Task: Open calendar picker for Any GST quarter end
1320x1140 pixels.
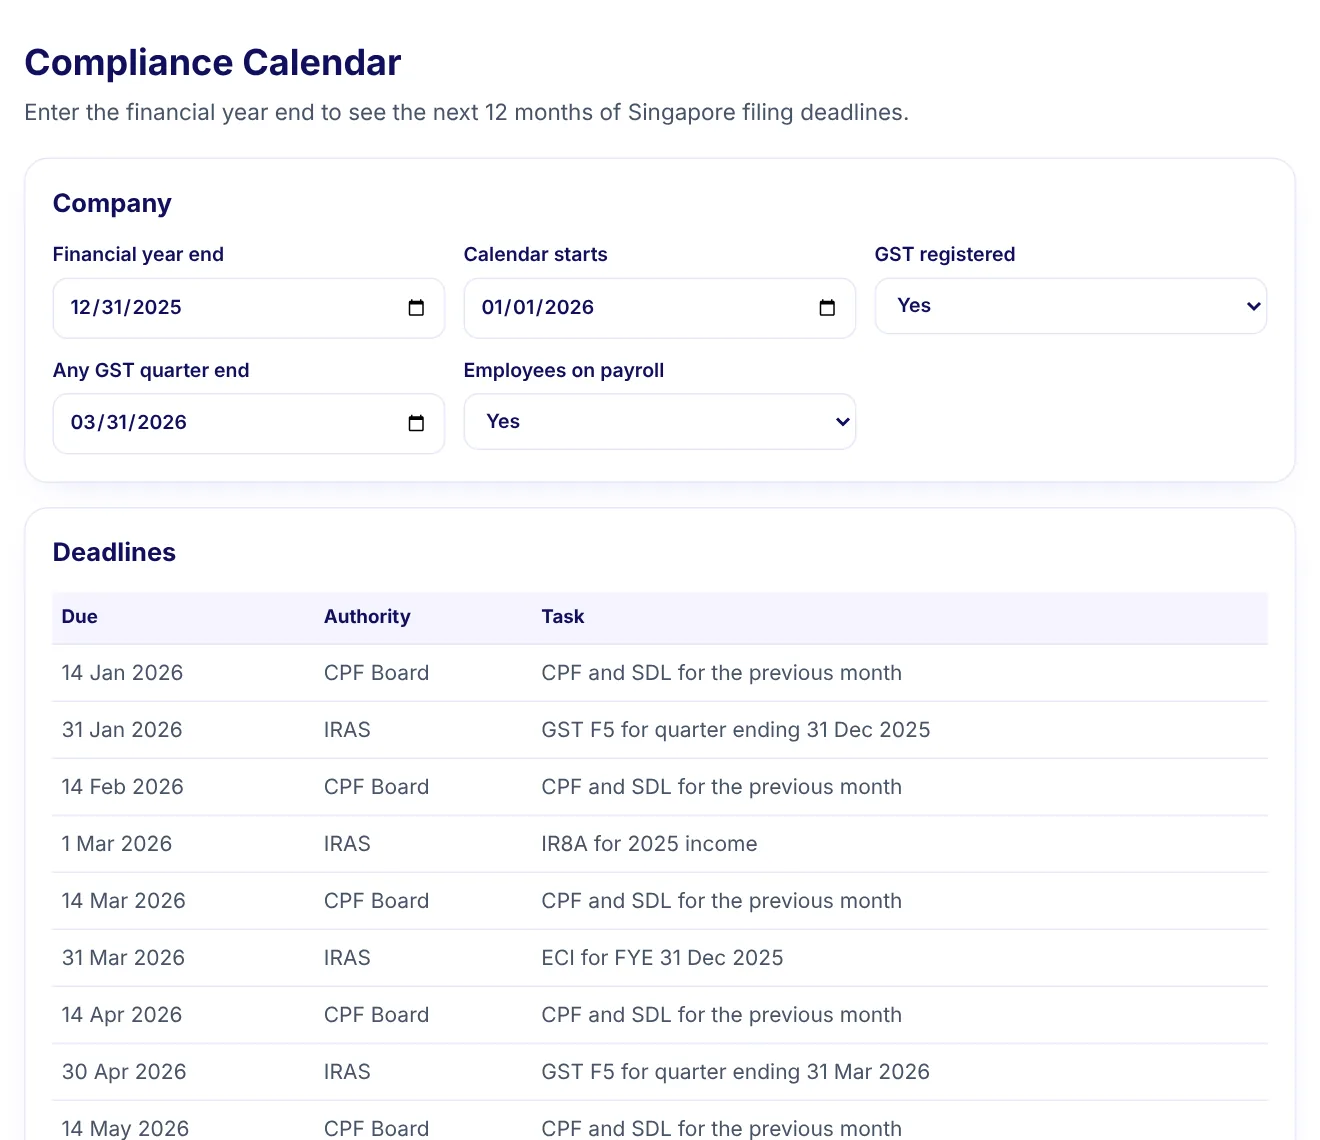Action: point(416,423)
